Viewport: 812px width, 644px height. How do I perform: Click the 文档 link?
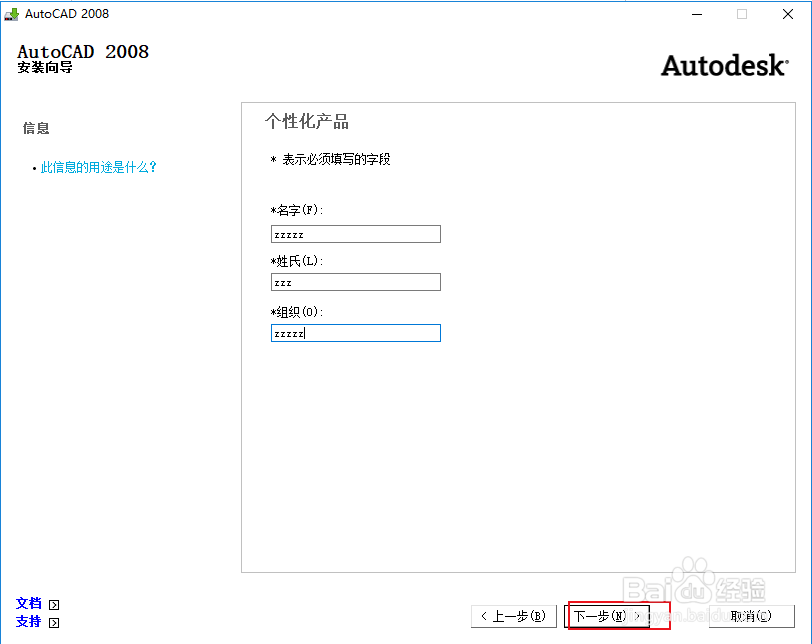[28, 603]
